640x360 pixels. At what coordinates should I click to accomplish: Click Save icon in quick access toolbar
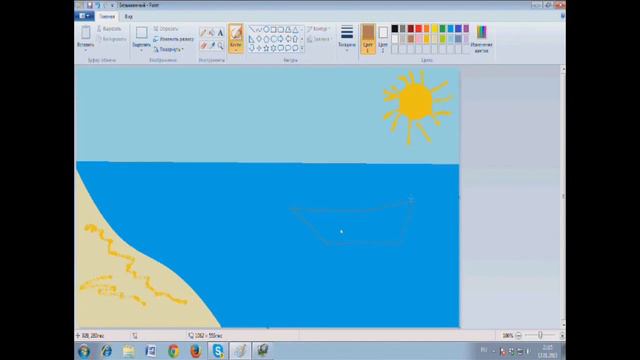pyautogui.click(x=89, y=5)
